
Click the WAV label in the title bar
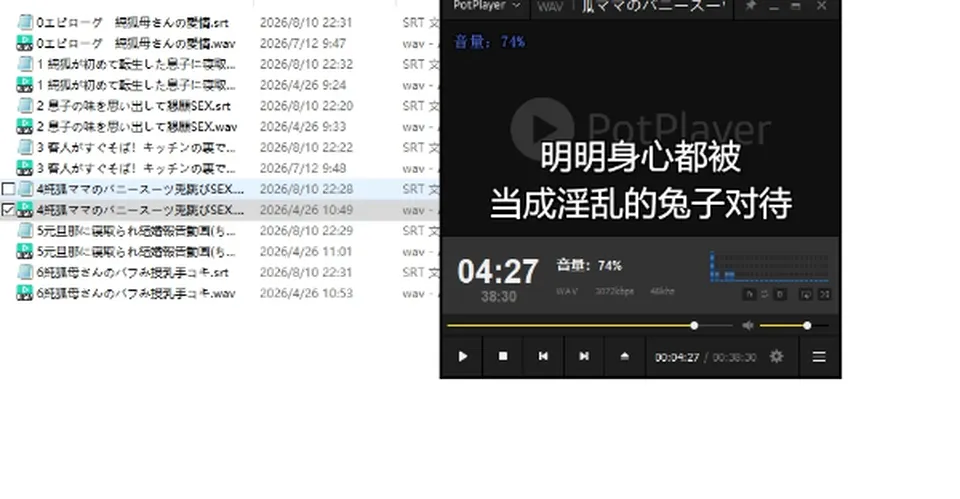[x=549, y=7]
